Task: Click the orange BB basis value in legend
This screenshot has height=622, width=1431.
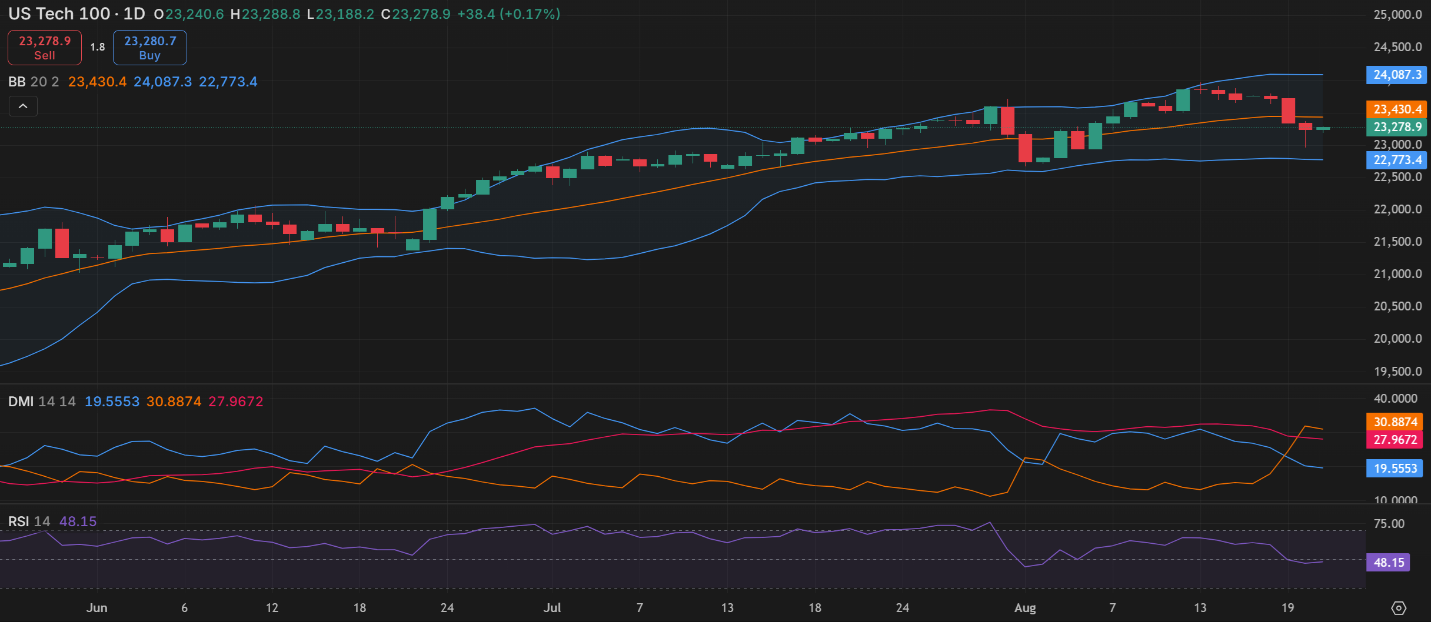Action: (97, 82)
